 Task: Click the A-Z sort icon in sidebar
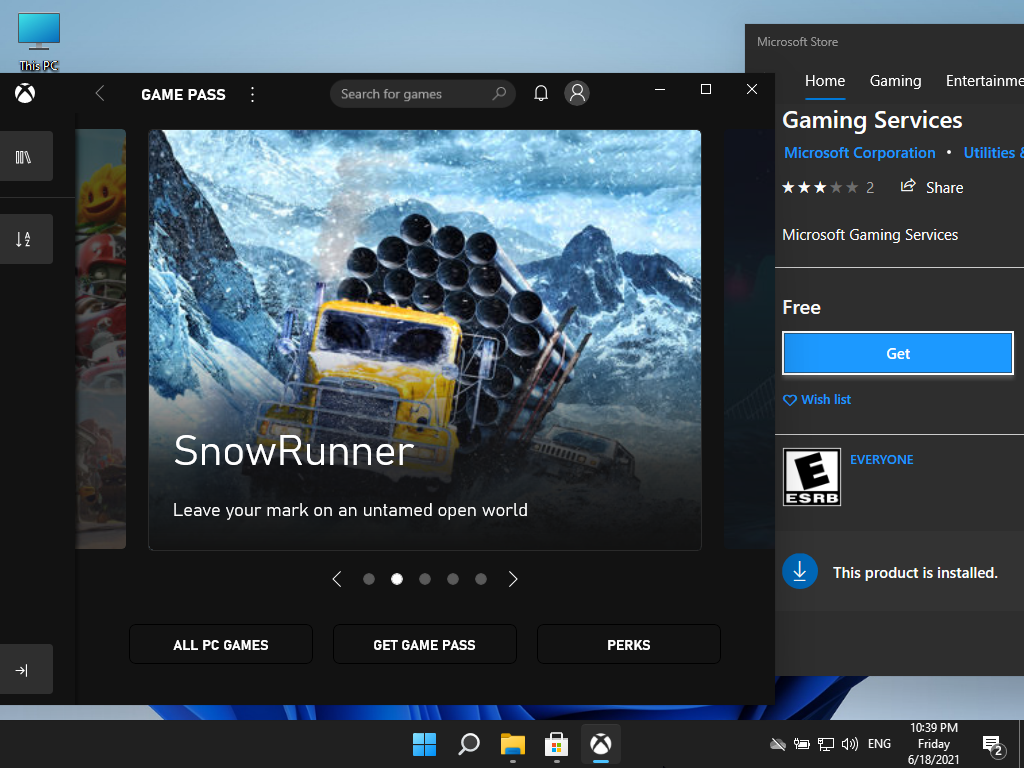[x=24, y=239]
